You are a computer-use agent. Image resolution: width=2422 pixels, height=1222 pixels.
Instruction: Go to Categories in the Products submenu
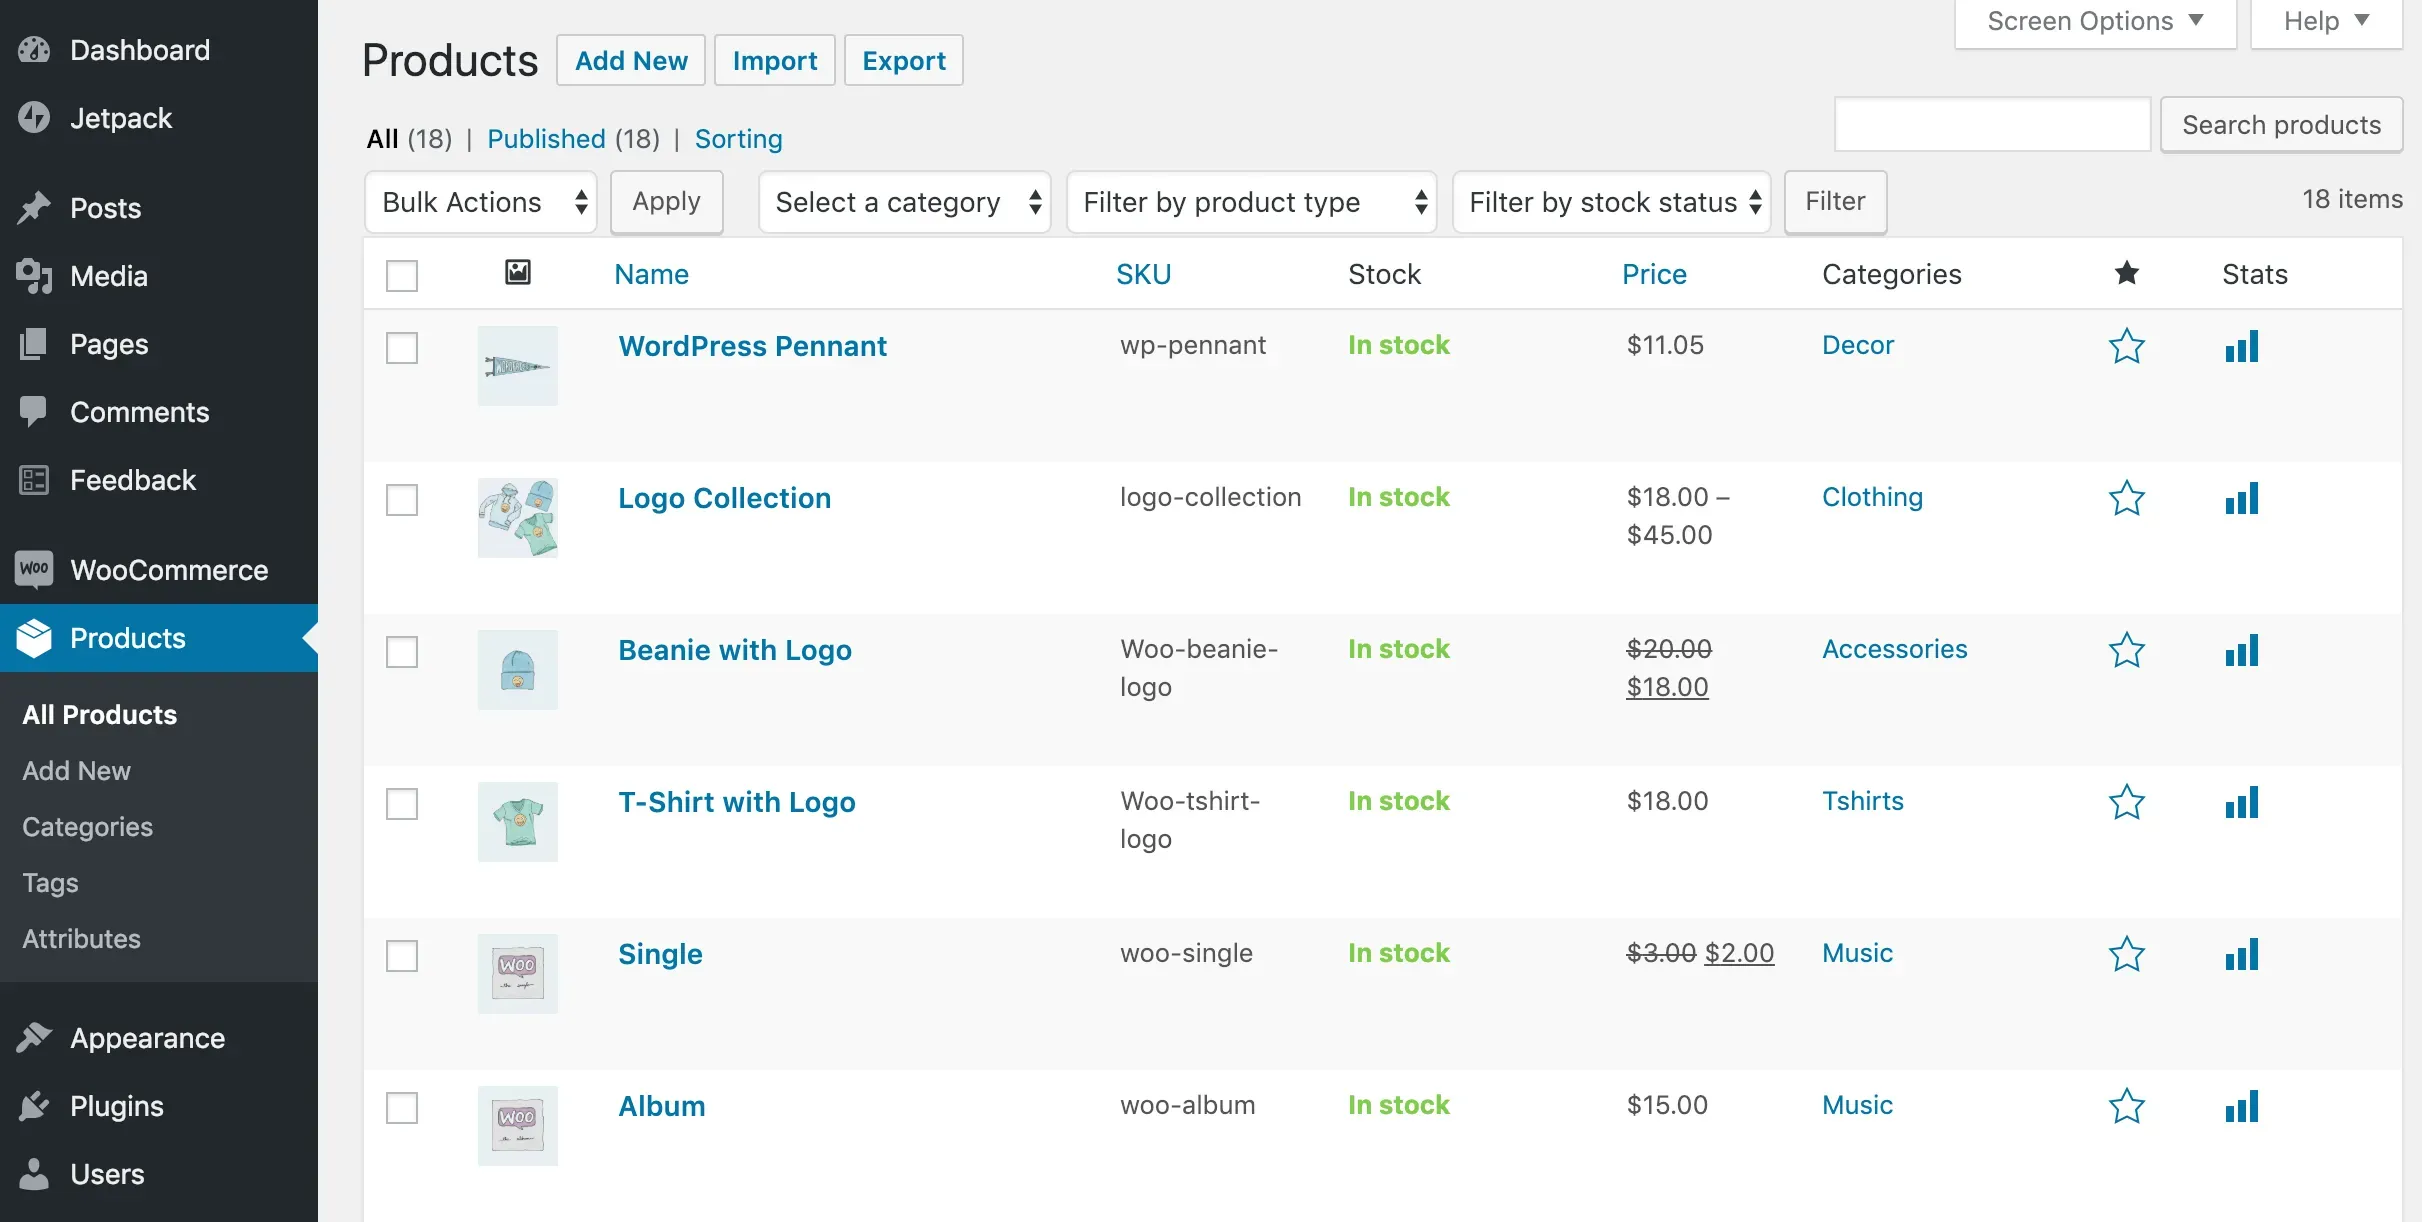pyautogui.click(x=88, y=827)
